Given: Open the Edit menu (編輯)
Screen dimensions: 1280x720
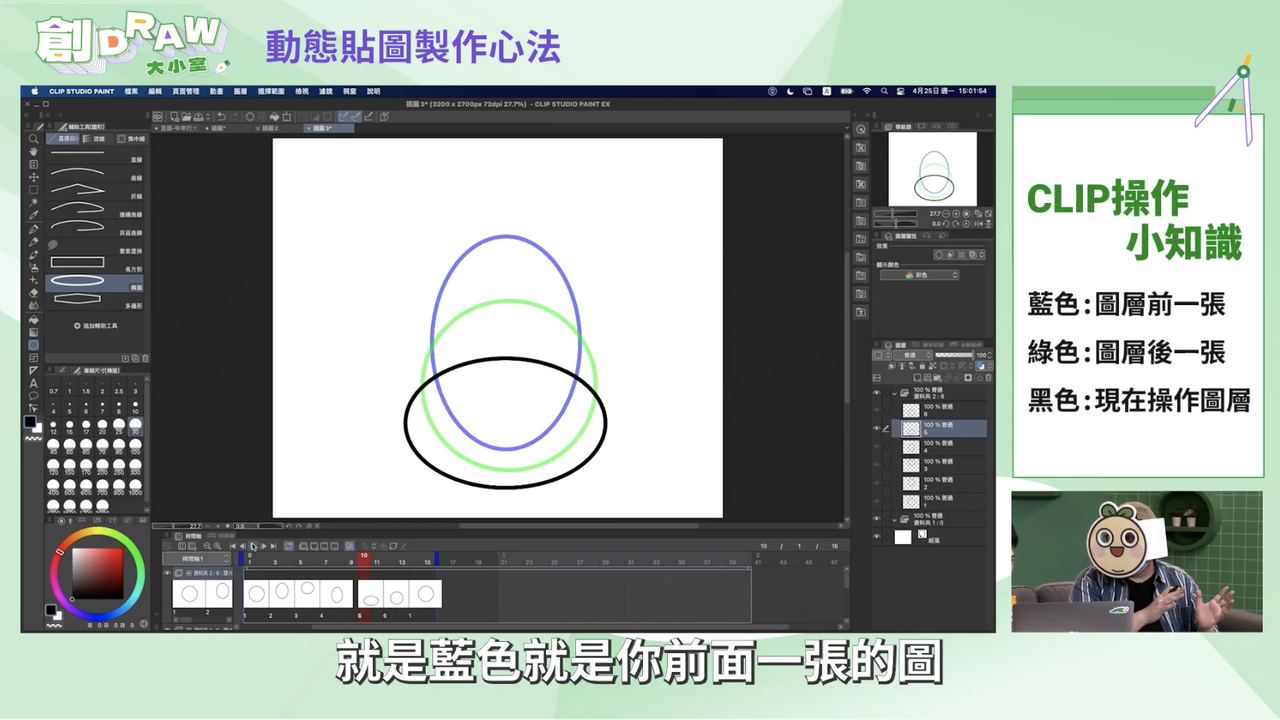Looking at the screenshot, I should pyautogui.click(x=155, y=91).
